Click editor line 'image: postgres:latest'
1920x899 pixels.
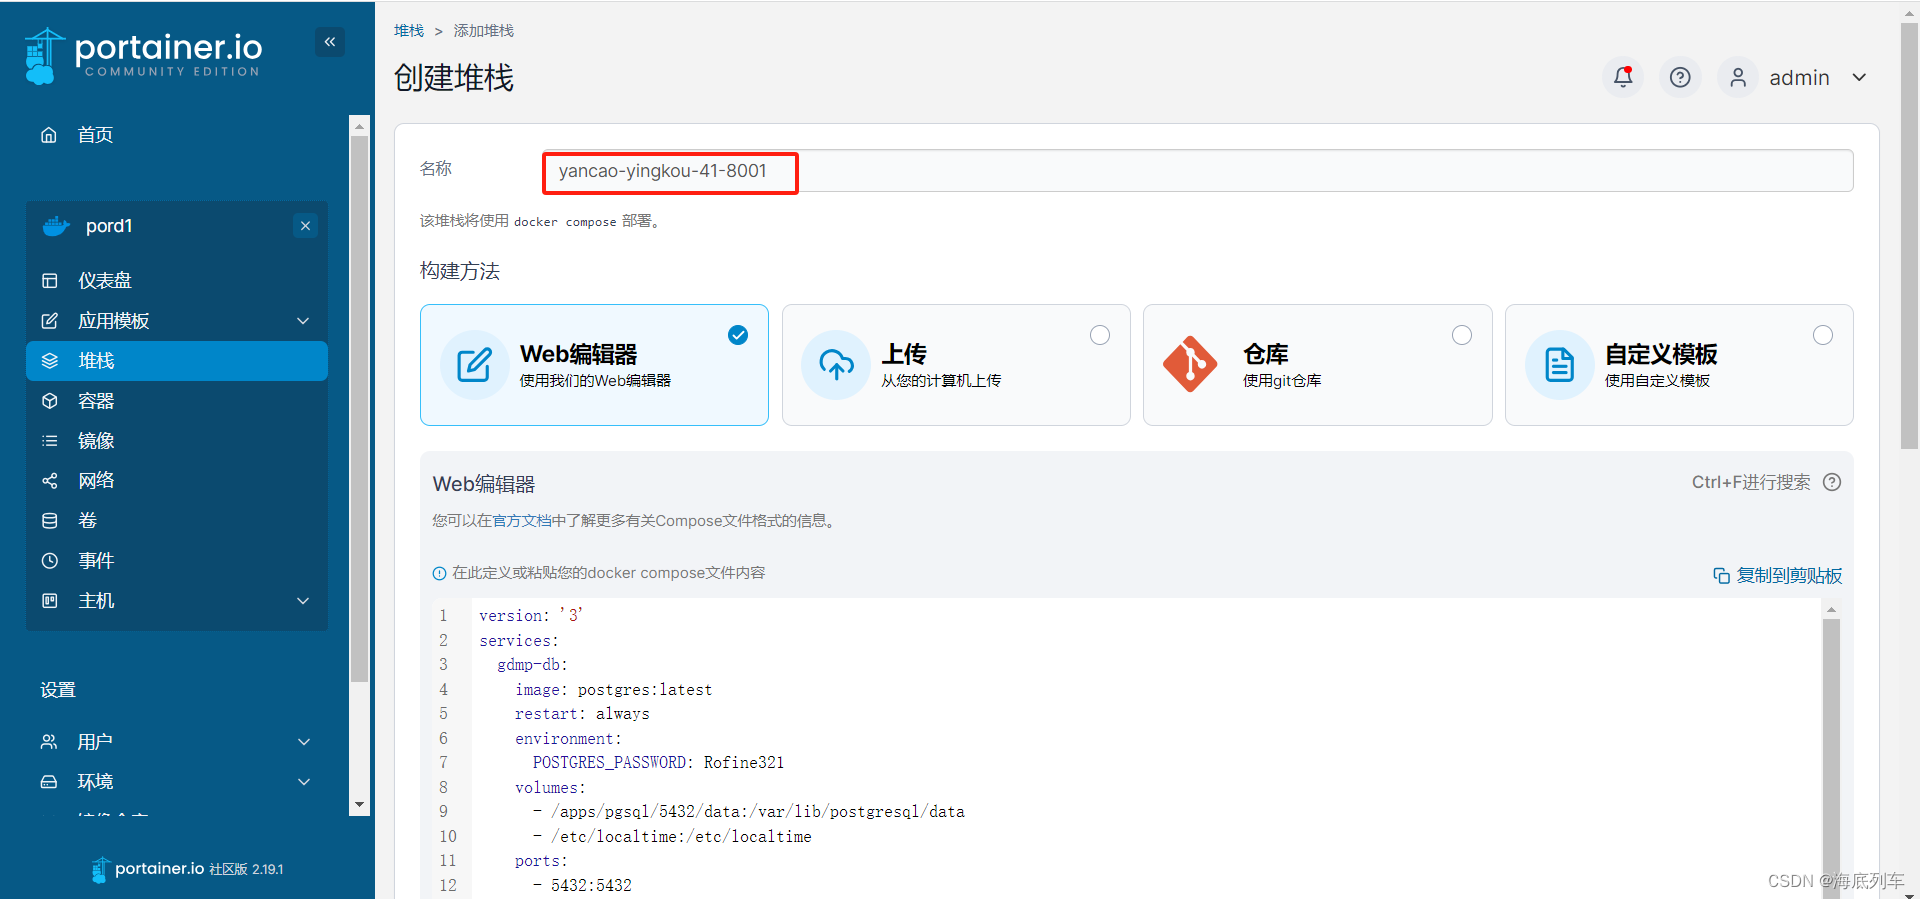click(x=613, y=690)
